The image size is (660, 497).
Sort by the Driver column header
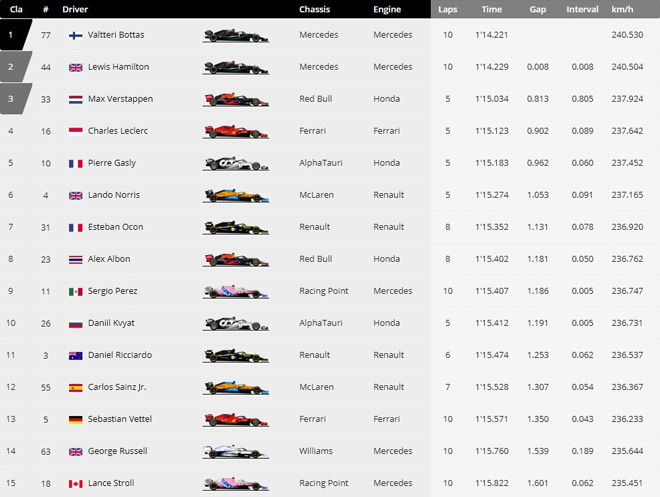pyautogui.click(x=74, y=9)
